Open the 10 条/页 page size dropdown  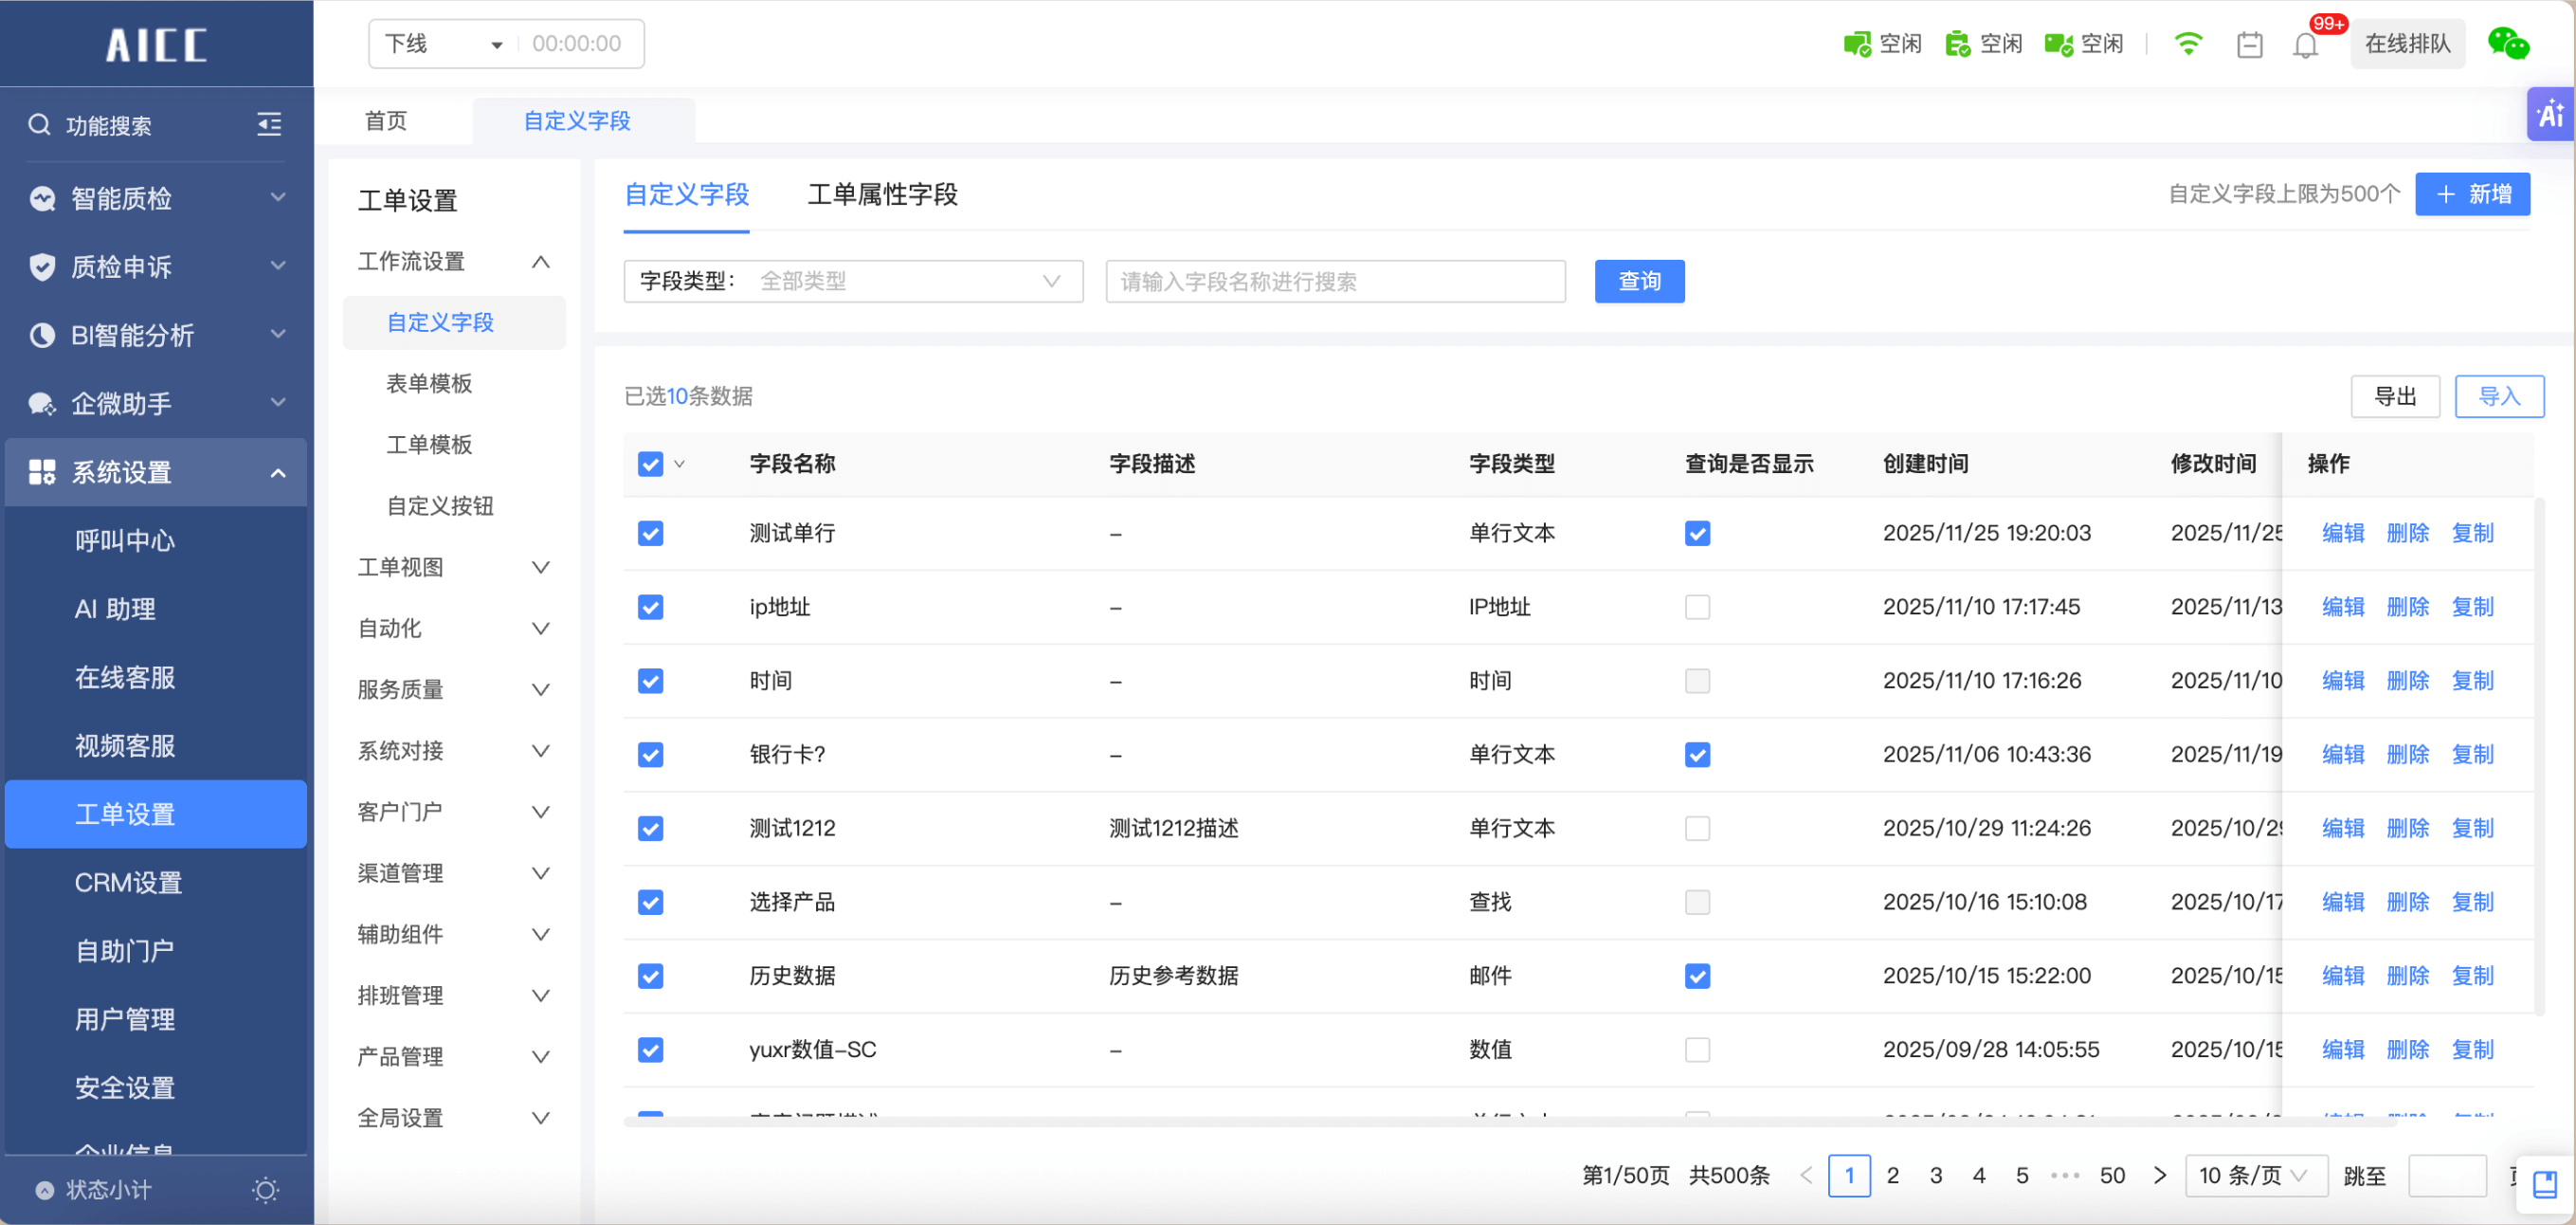pyautogui.click(x=2255, y=1175)
